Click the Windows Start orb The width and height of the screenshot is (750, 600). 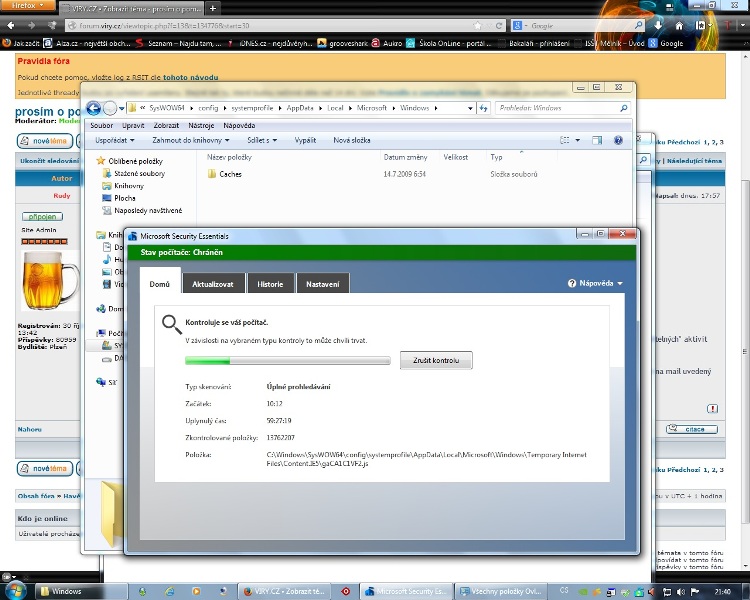coord(15,589)
